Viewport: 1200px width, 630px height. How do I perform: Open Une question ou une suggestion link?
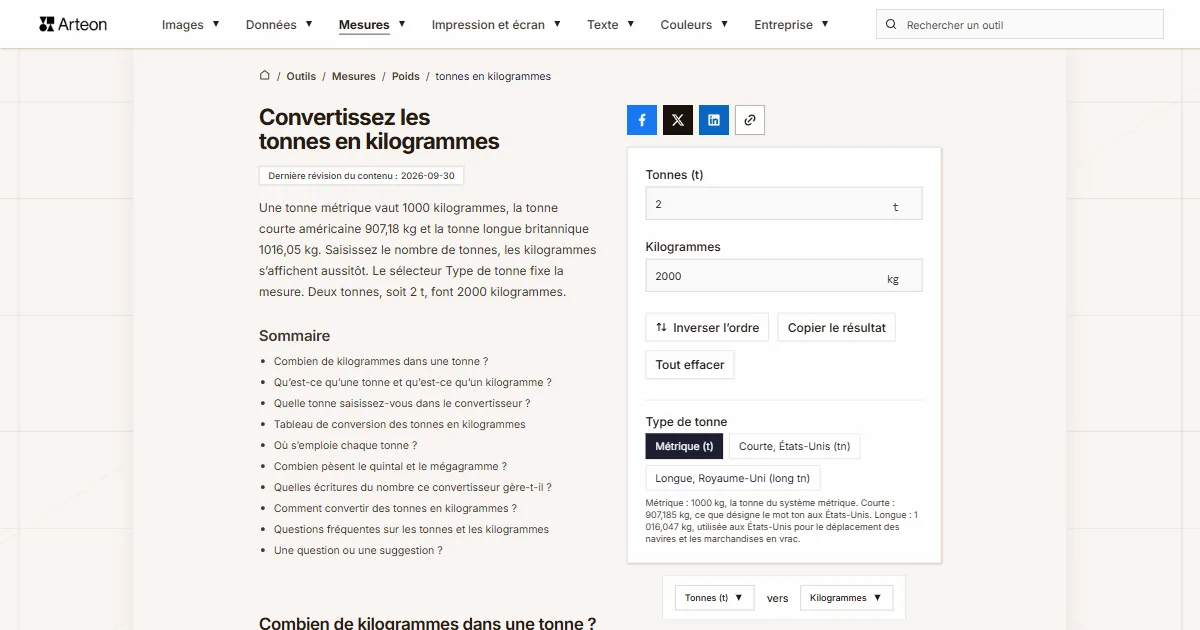[x=358, y=551]
